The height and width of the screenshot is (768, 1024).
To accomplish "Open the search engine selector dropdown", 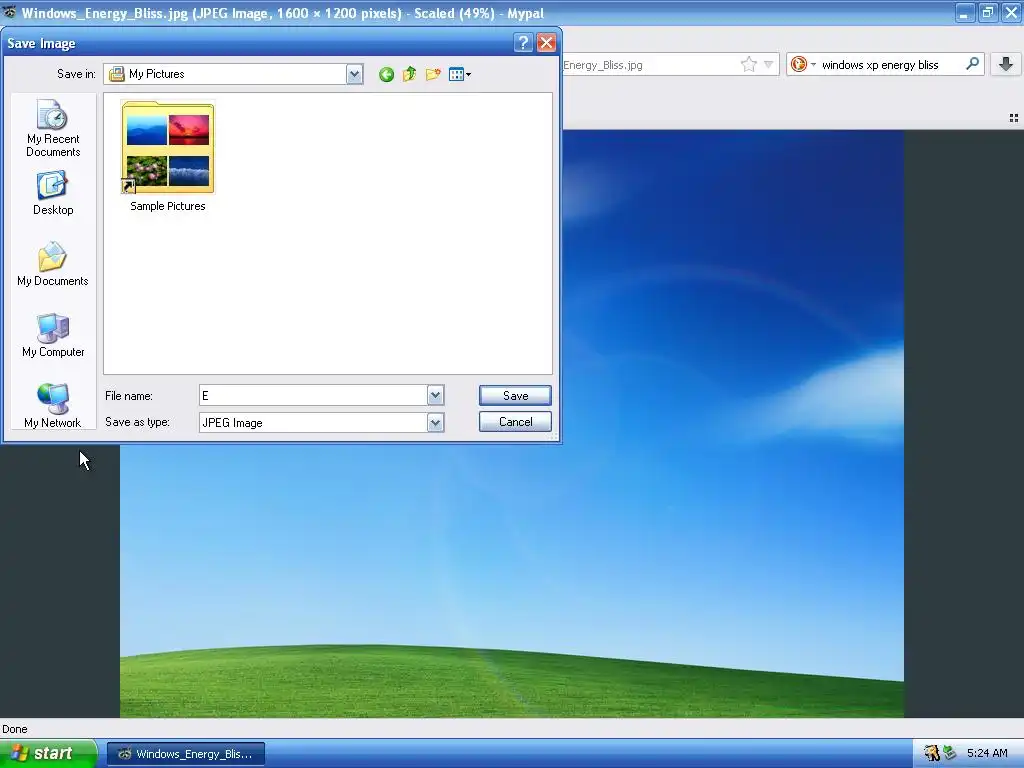I will point(803,64).
